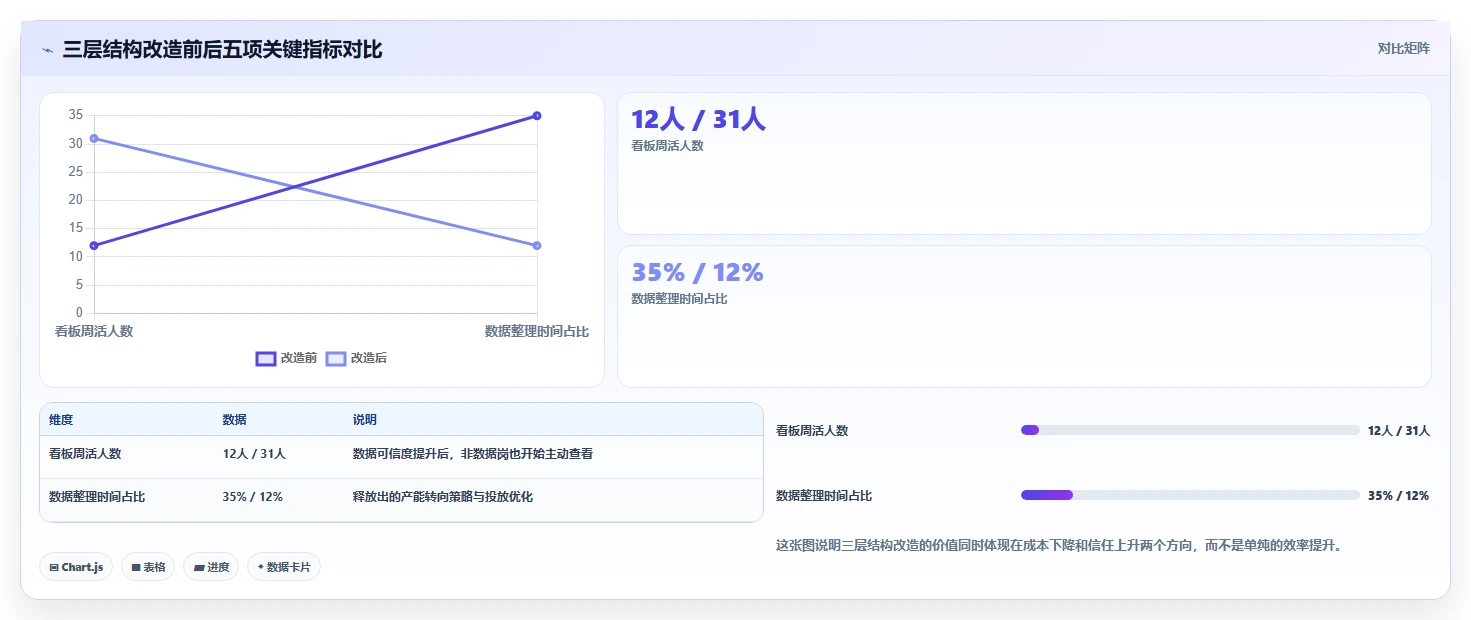
Task: Click the 看板周活人数 cell in the table
Action: (85, 454)
